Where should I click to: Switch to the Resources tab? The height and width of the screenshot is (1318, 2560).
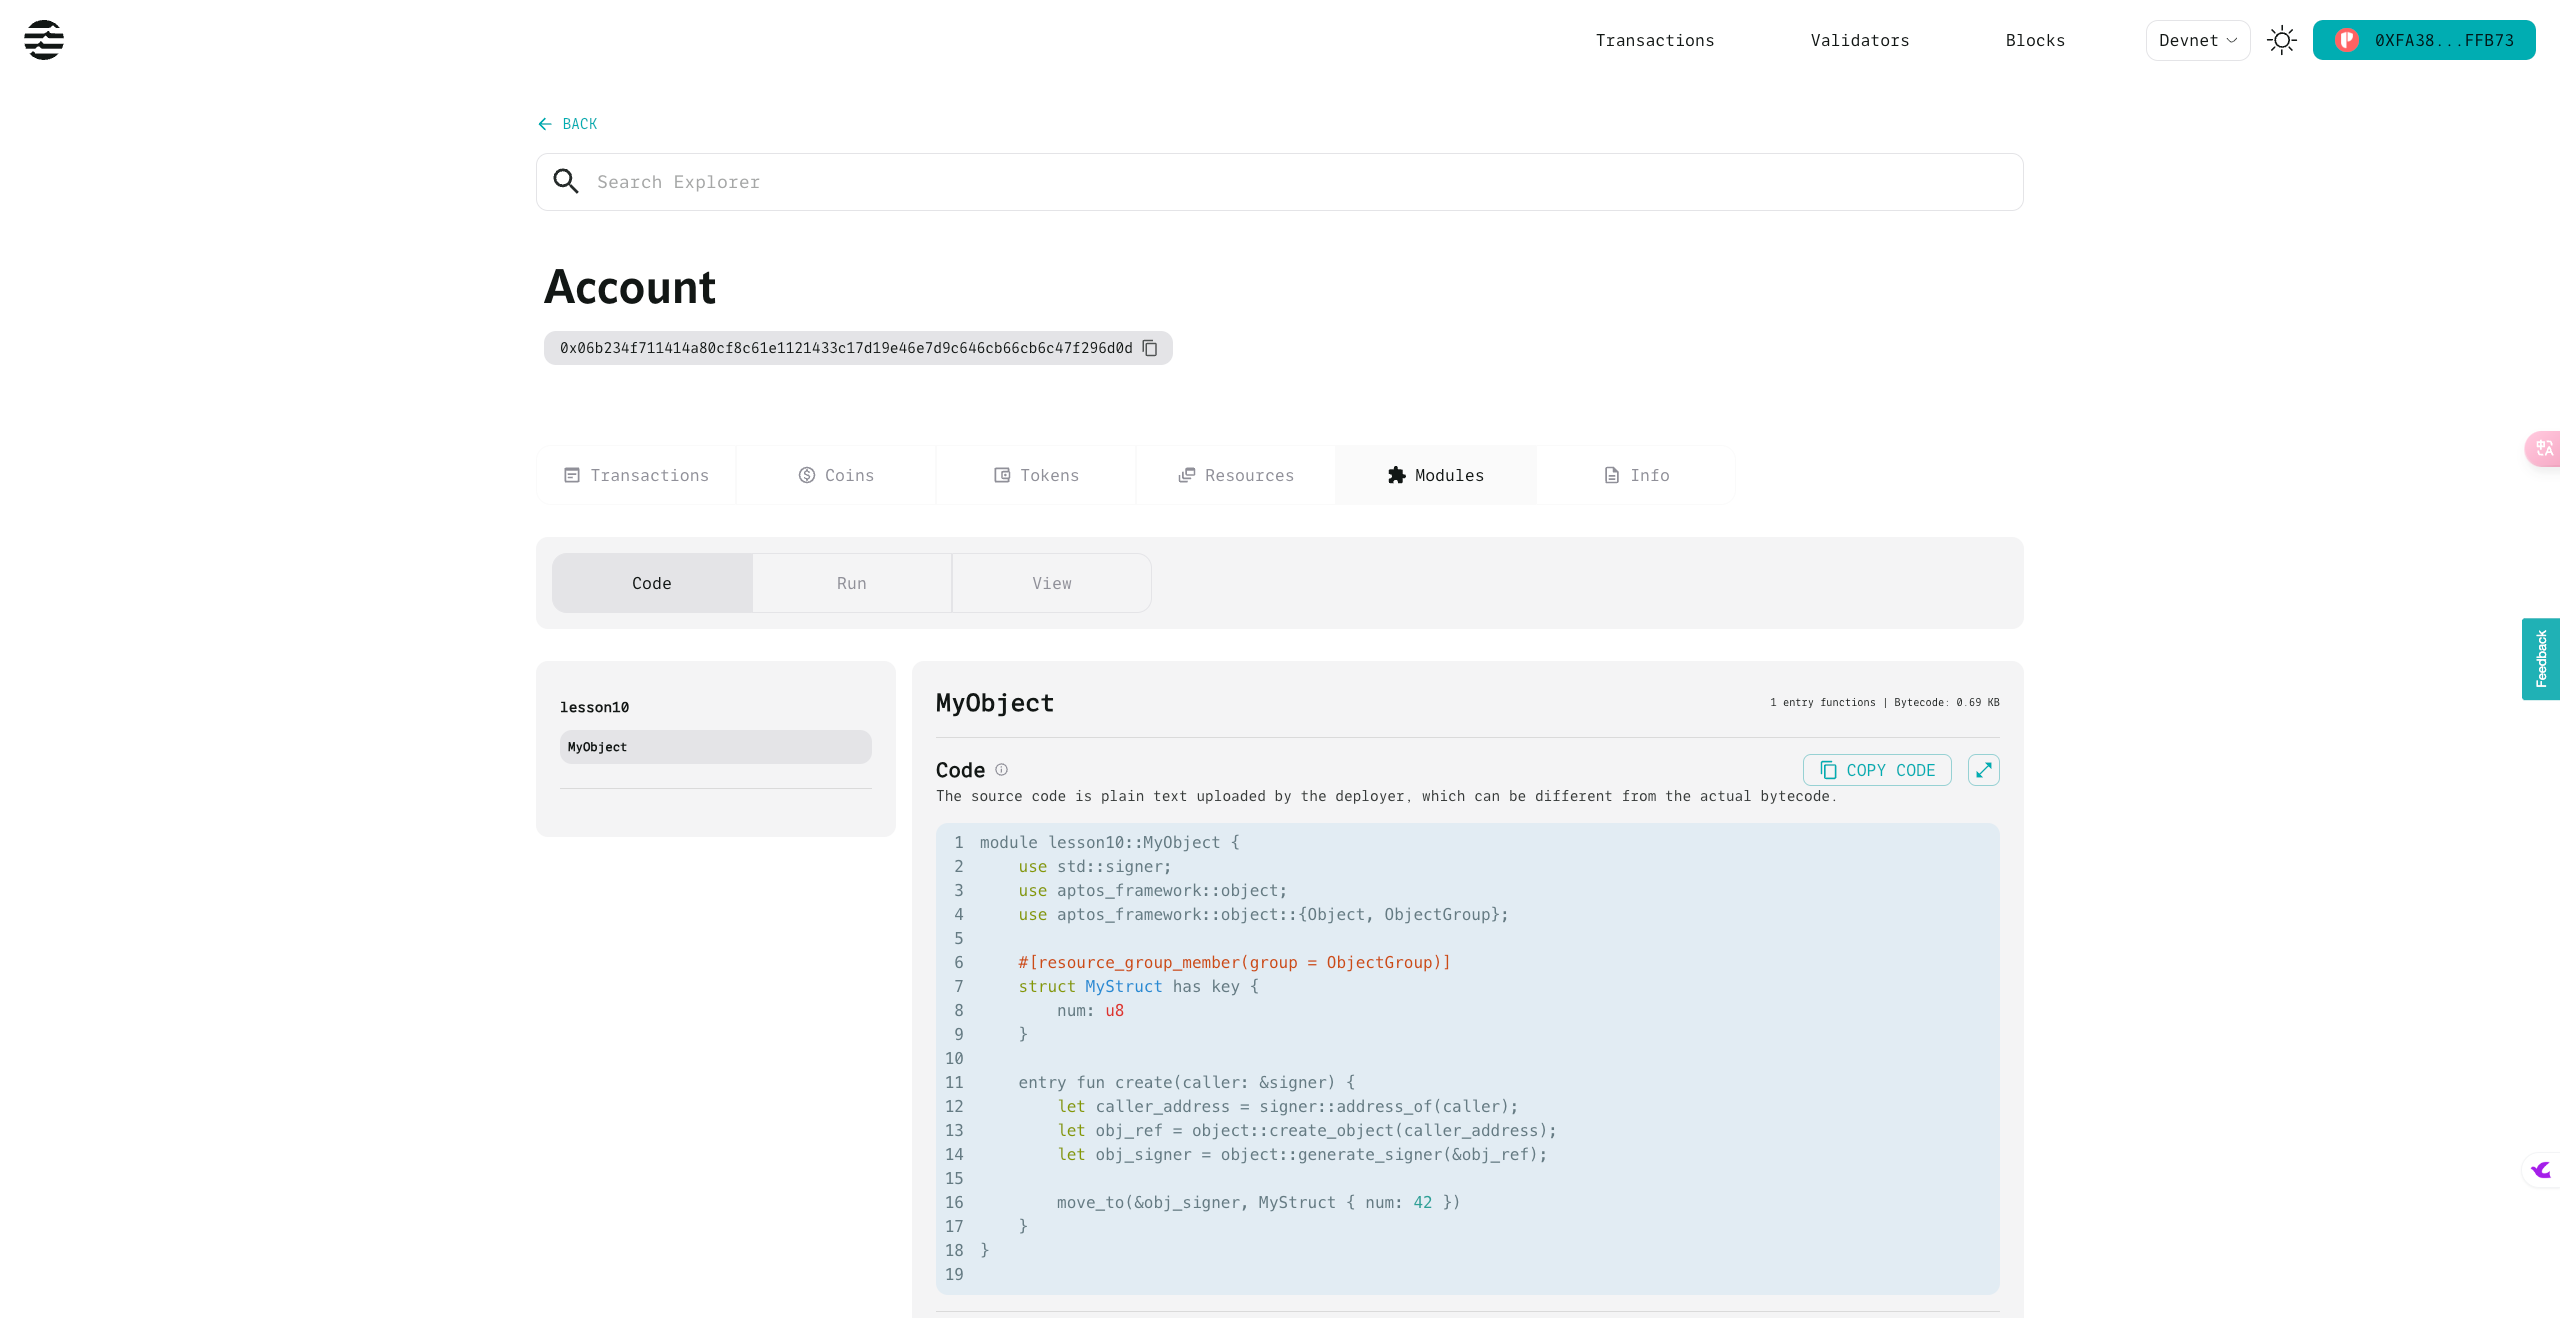(x=1236, y=475)
